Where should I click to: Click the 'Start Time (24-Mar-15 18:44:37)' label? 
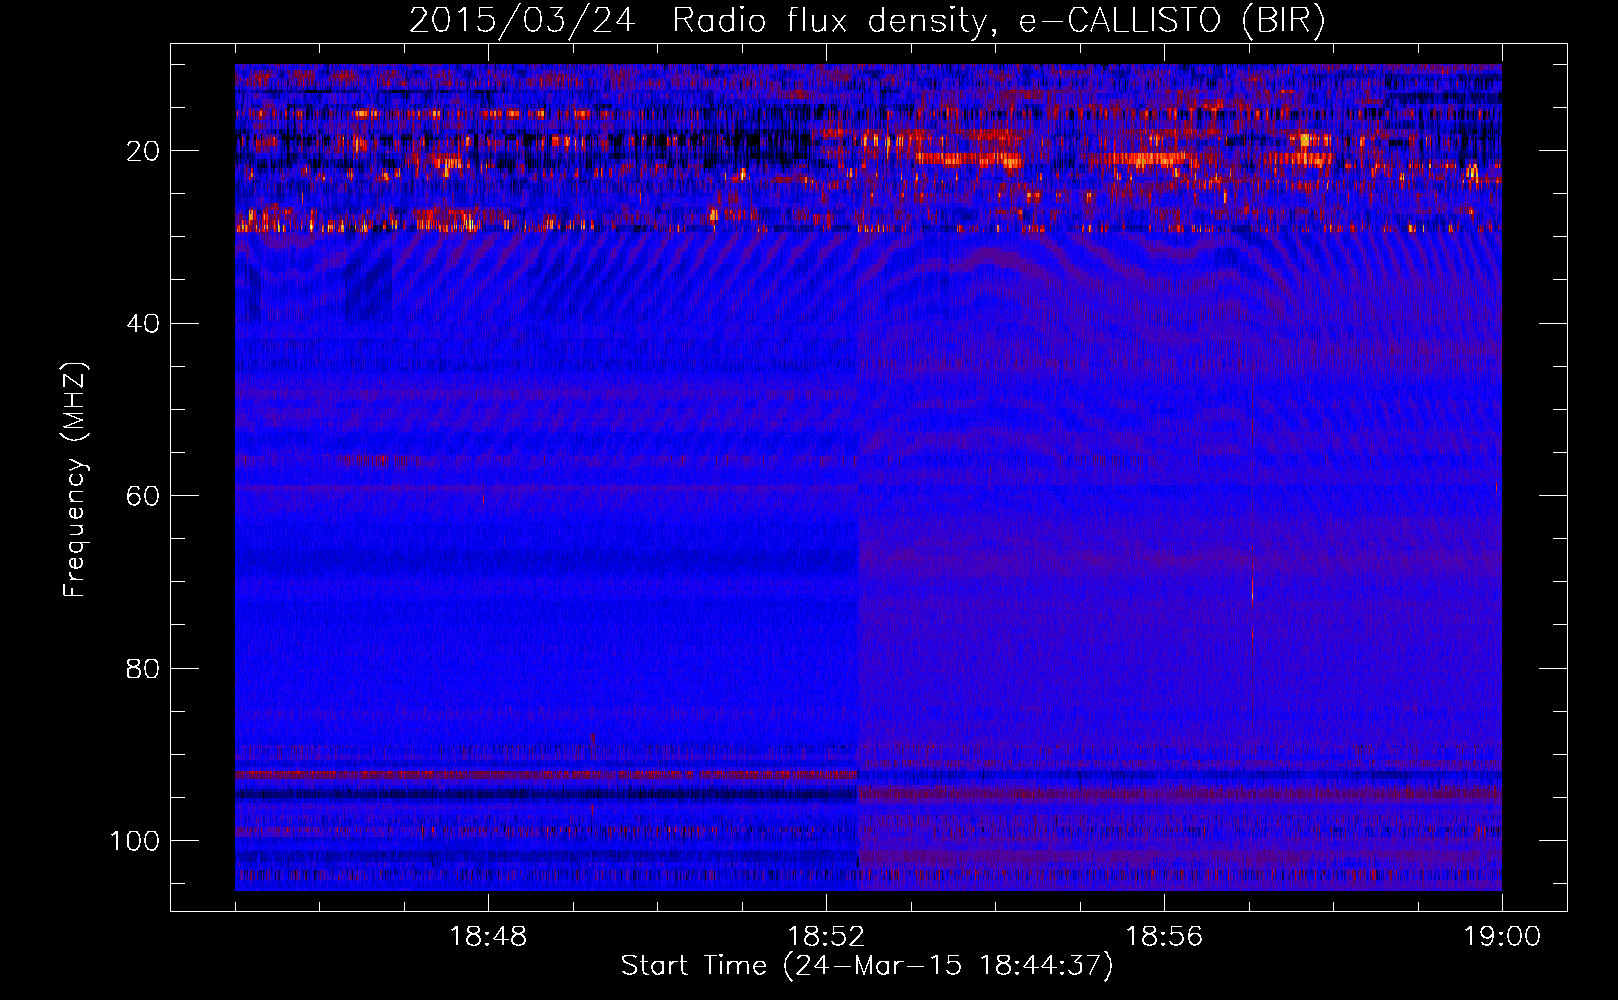[x=867, y=966]
